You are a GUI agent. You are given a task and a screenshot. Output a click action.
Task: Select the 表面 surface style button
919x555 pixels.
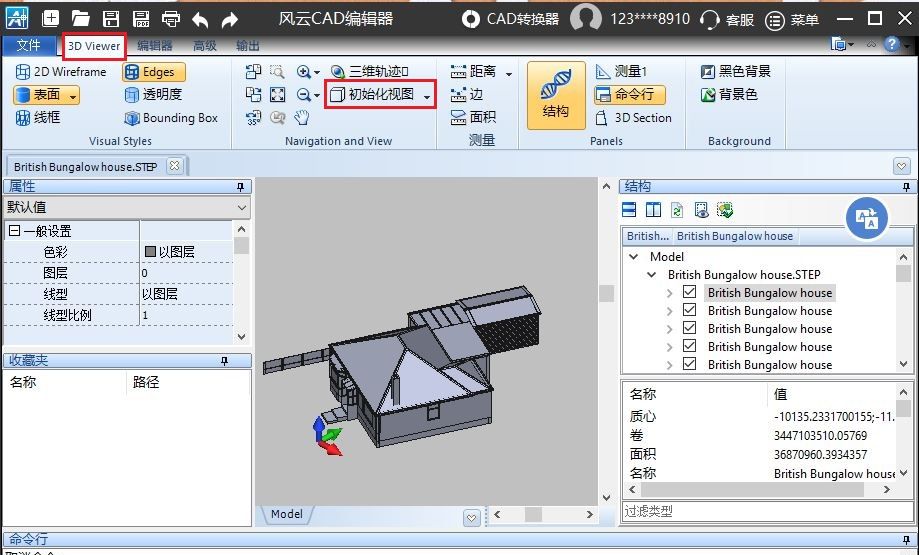(40, 94)
